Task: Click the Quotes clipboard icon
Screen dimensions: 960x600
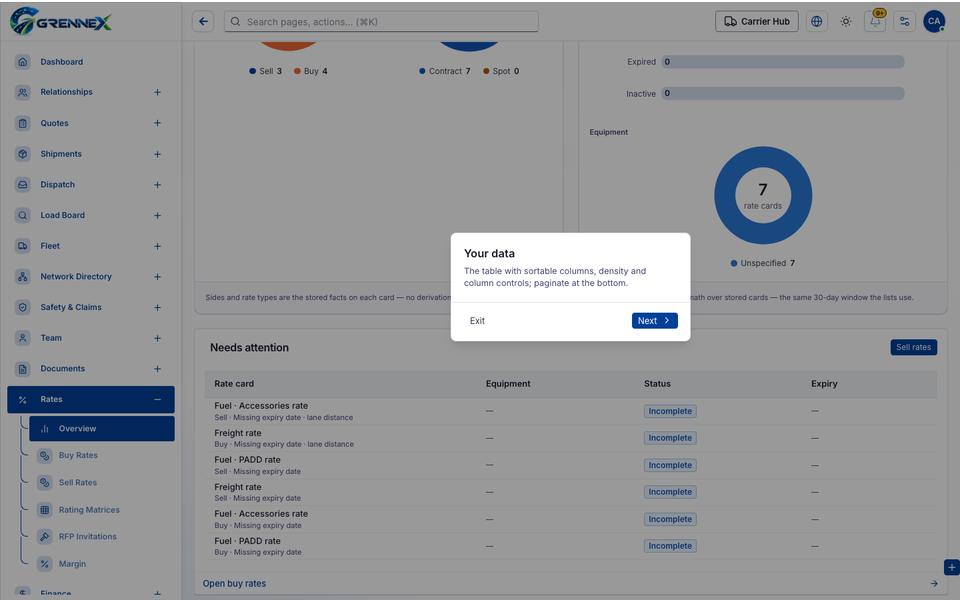Action: click(x=23, y=123)
